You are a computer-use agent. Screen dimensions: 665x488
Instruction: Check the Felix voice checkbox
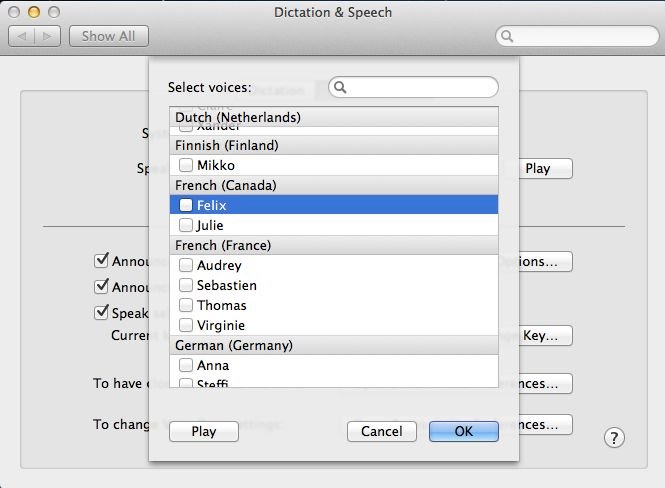click(x=186, y=205)
